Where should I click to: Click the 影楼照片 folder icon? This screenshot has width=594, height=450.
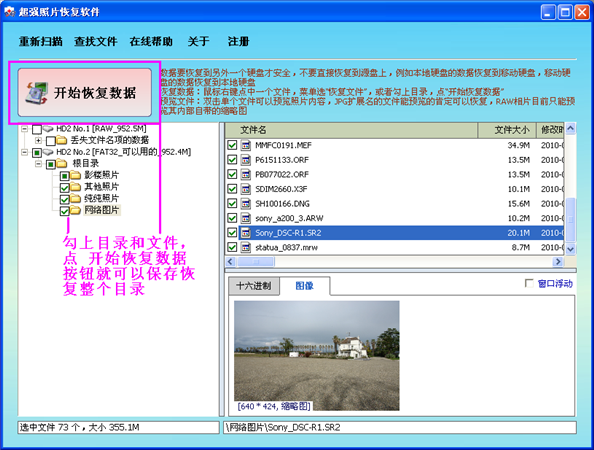[x=76, y=175]
